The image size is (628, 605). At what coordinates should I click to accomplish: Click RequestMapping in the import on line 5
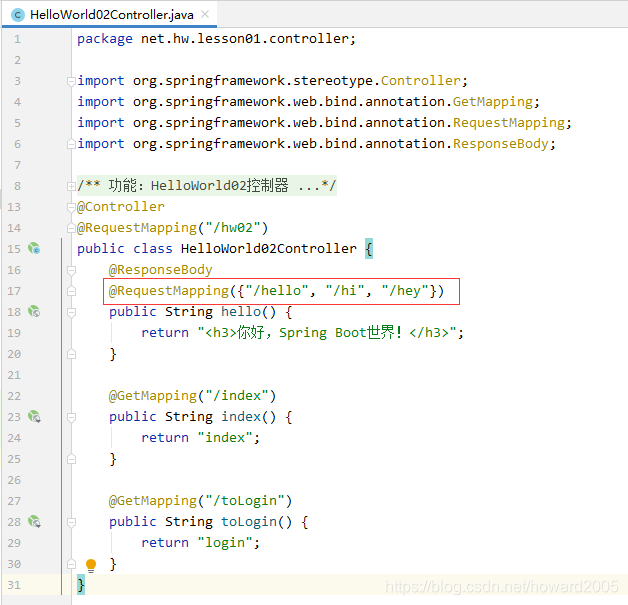[x=509, y=123]
